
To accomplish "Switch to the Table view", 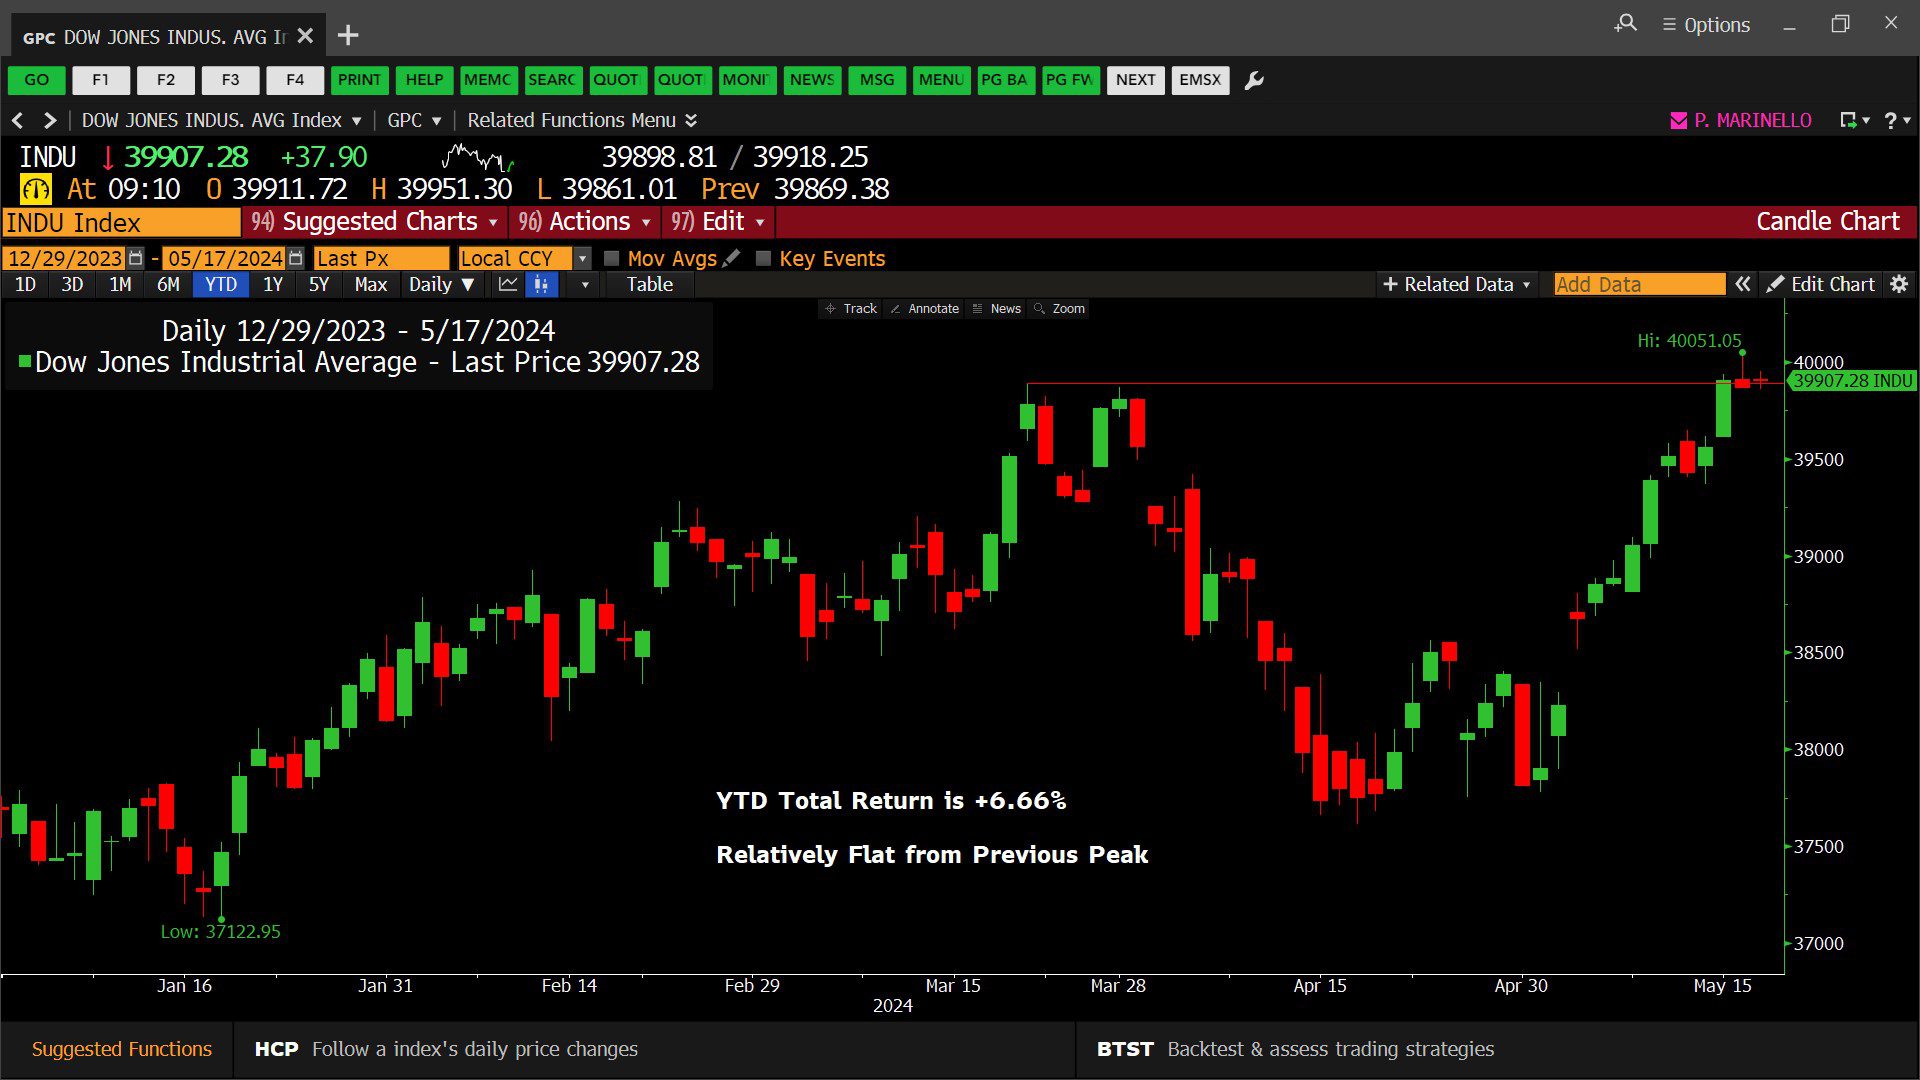I will tap(650, 284).
